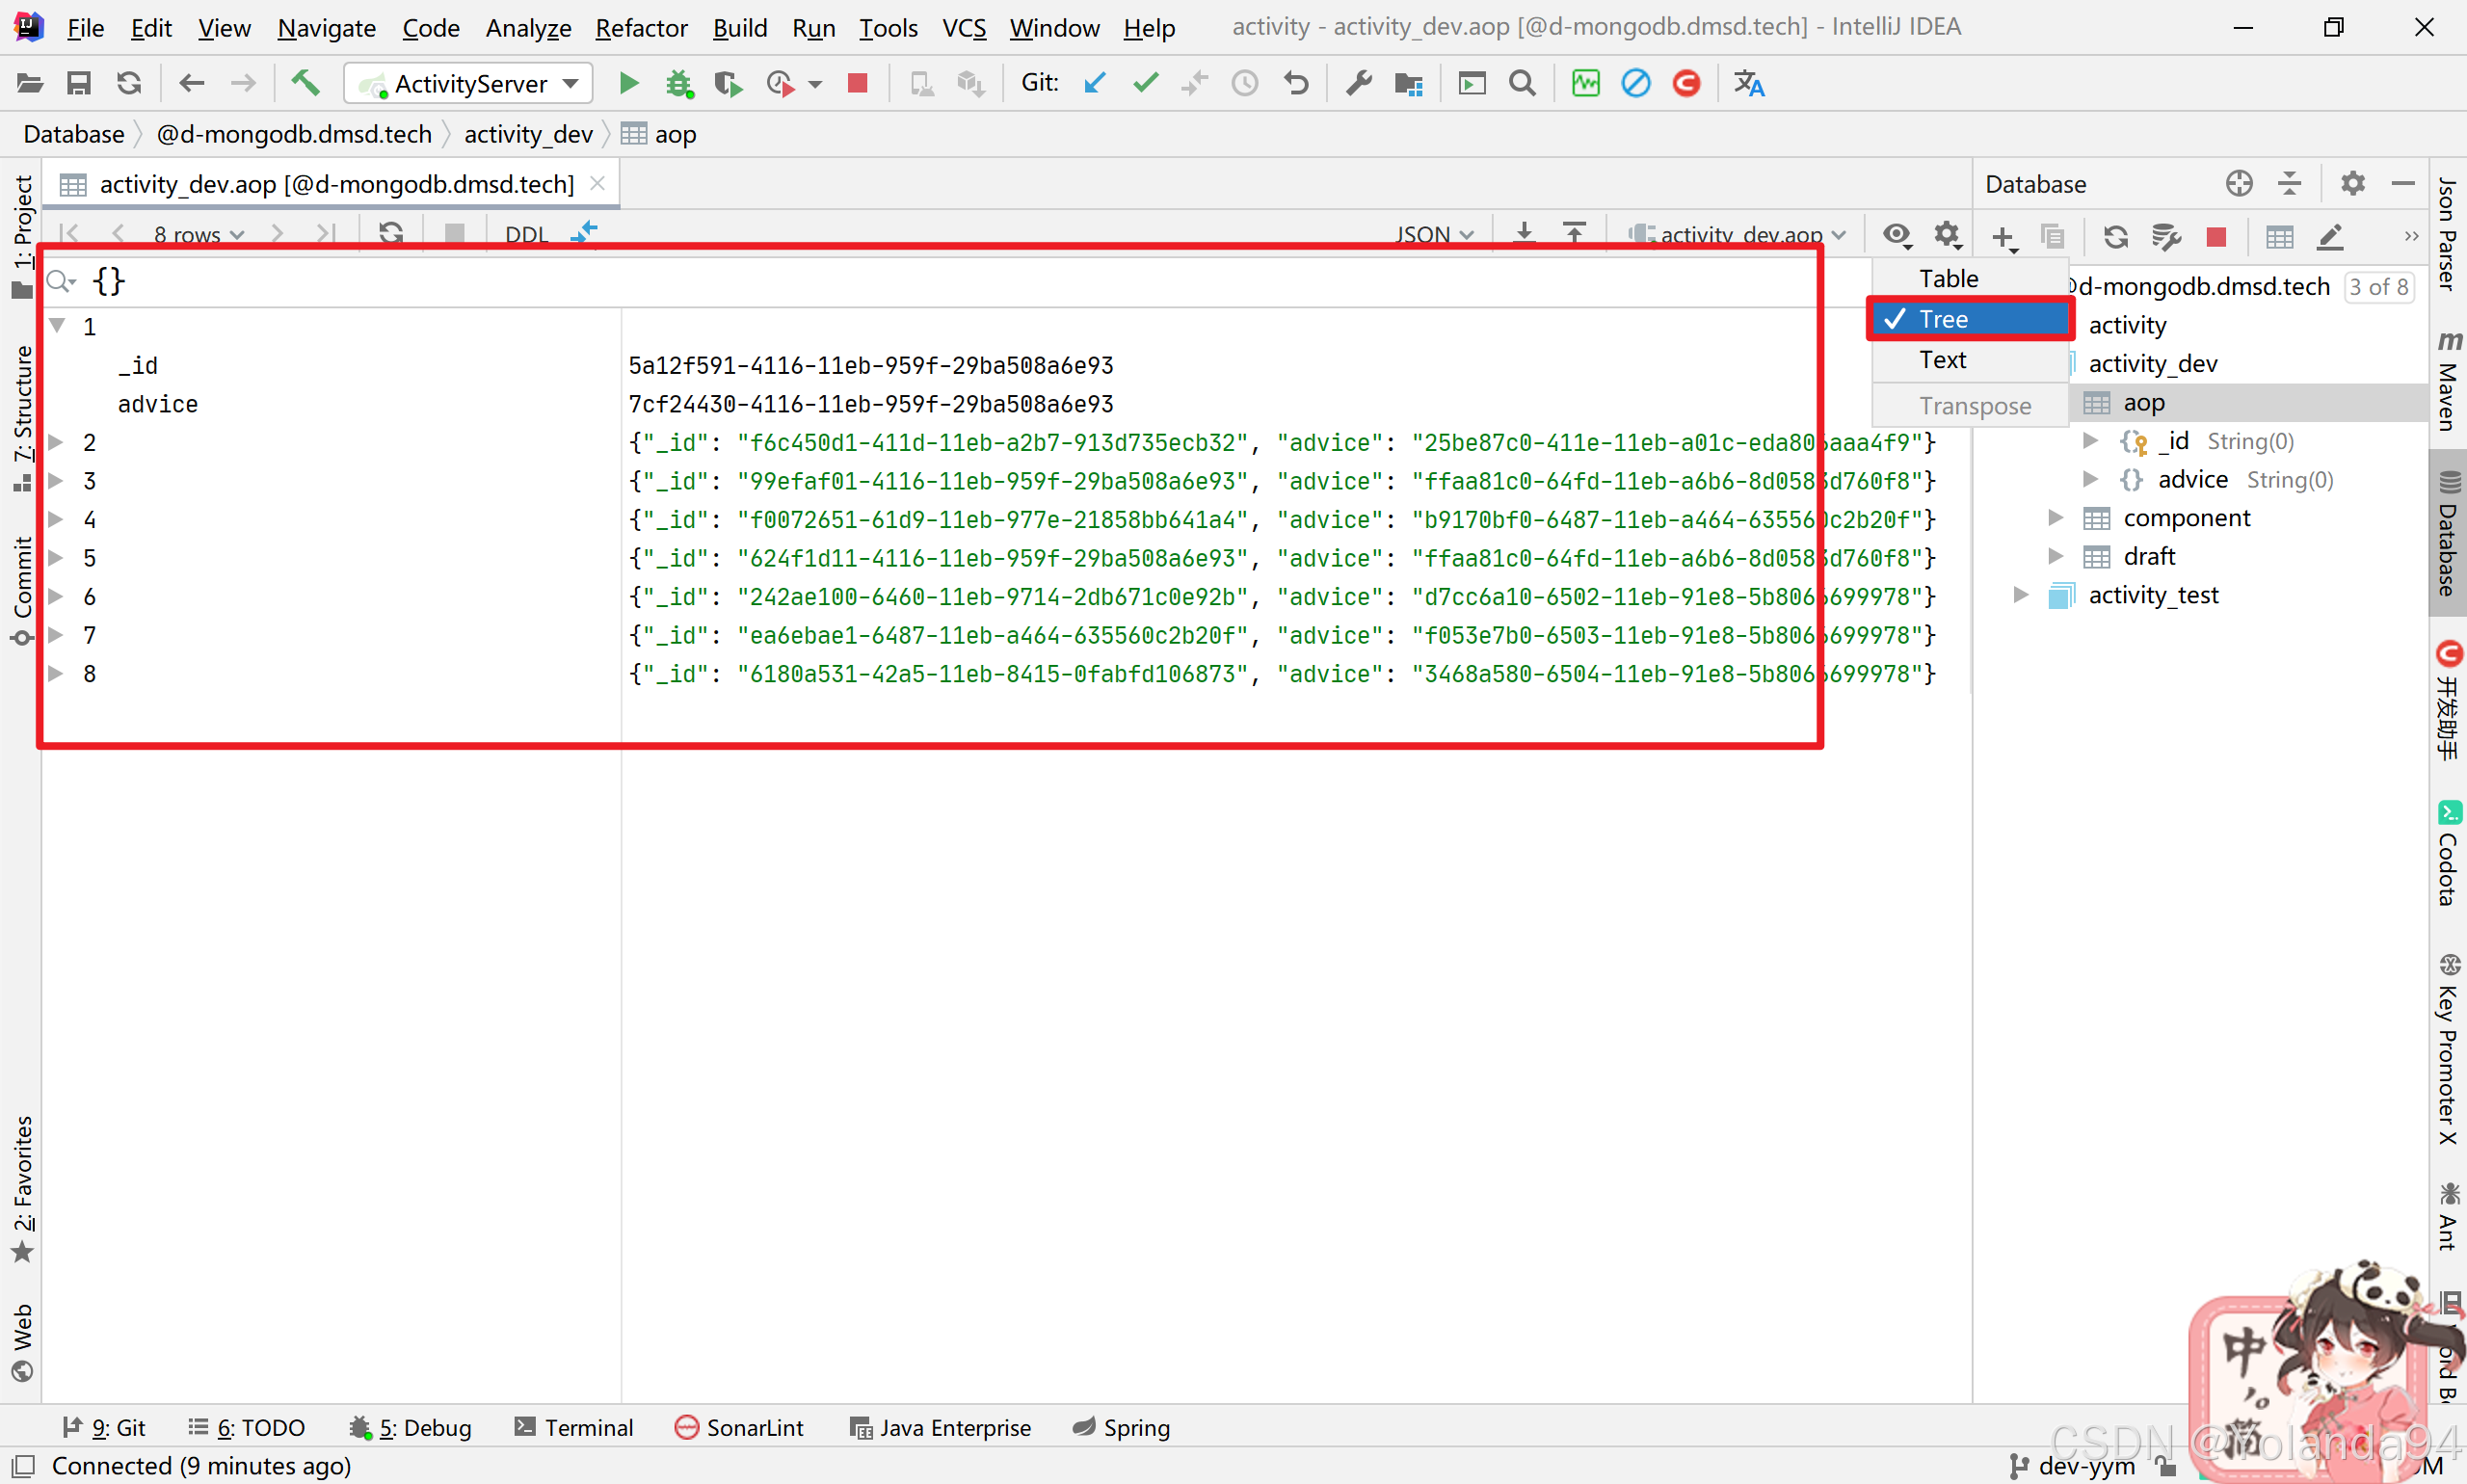This screenshot has height=1484, width=2467.
Task: Open the Database panel settings gear
Action: (x=2352, y=184)
